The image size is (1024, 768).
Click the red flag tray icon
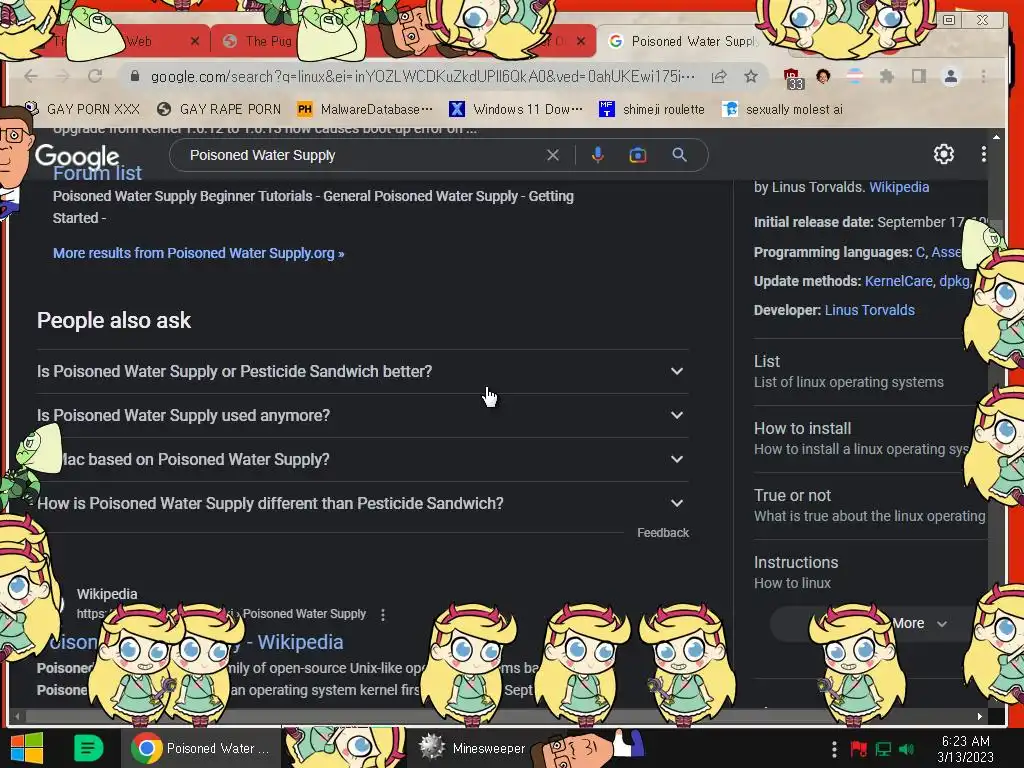(859, 749)
